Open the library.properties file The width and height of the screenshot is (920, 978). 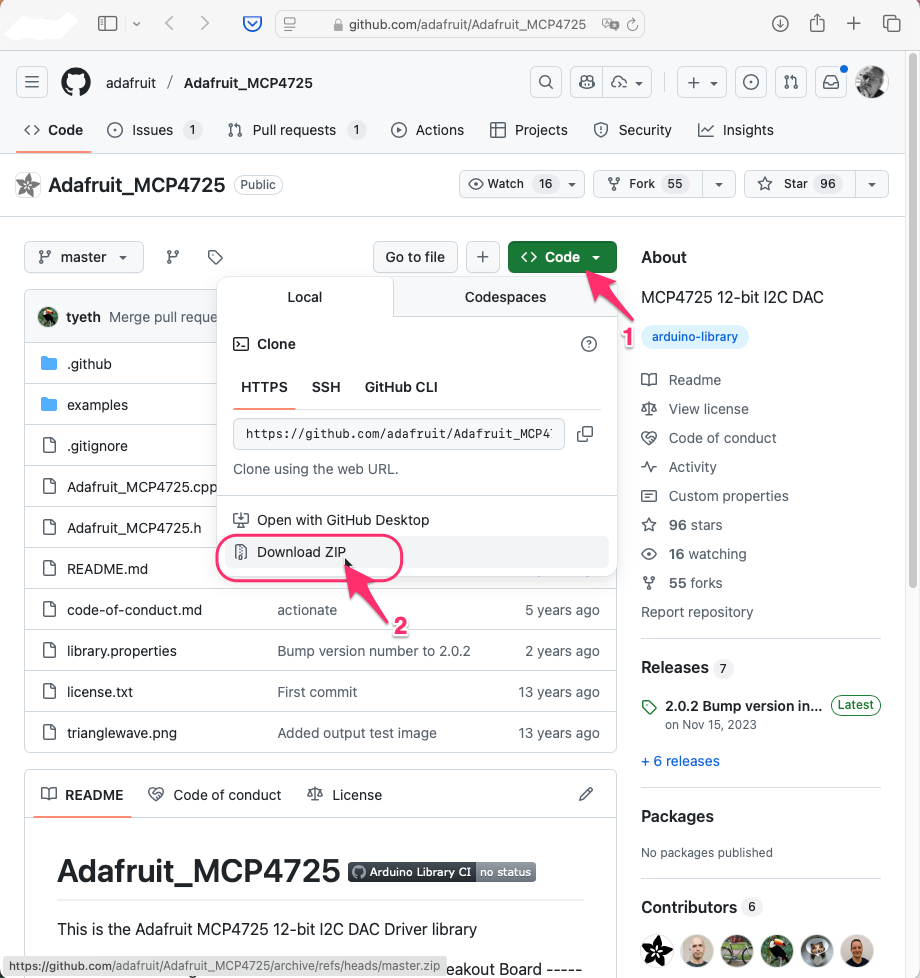pyautogui.click(x=122, y=651)
